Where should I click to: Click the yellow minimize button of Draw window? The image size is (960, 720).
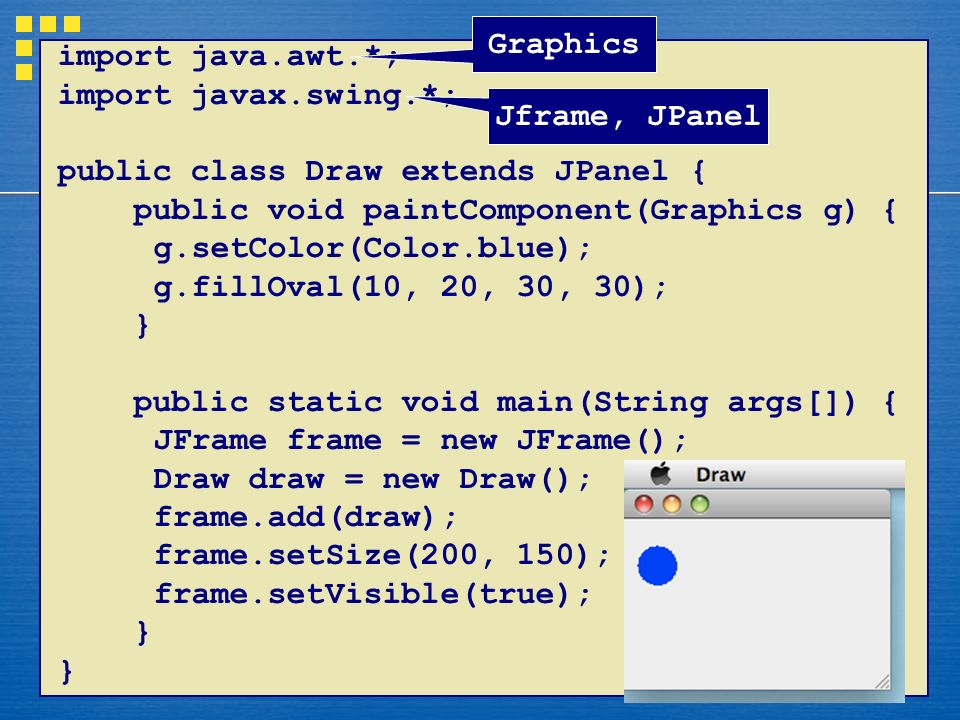point(672,504)
